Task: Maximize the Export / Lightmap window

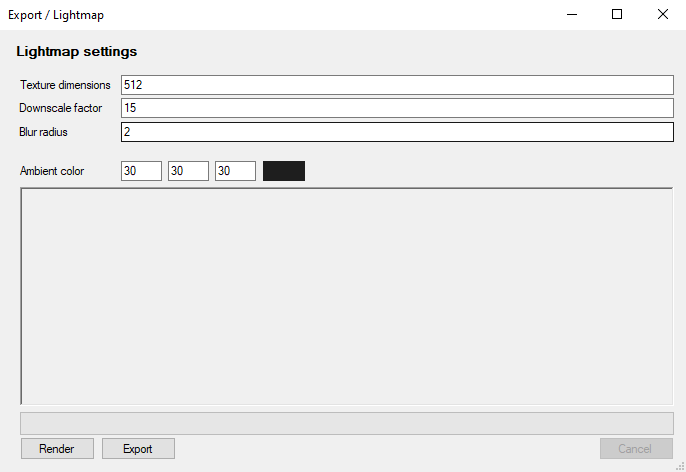Action: click(x=617, y=15)
